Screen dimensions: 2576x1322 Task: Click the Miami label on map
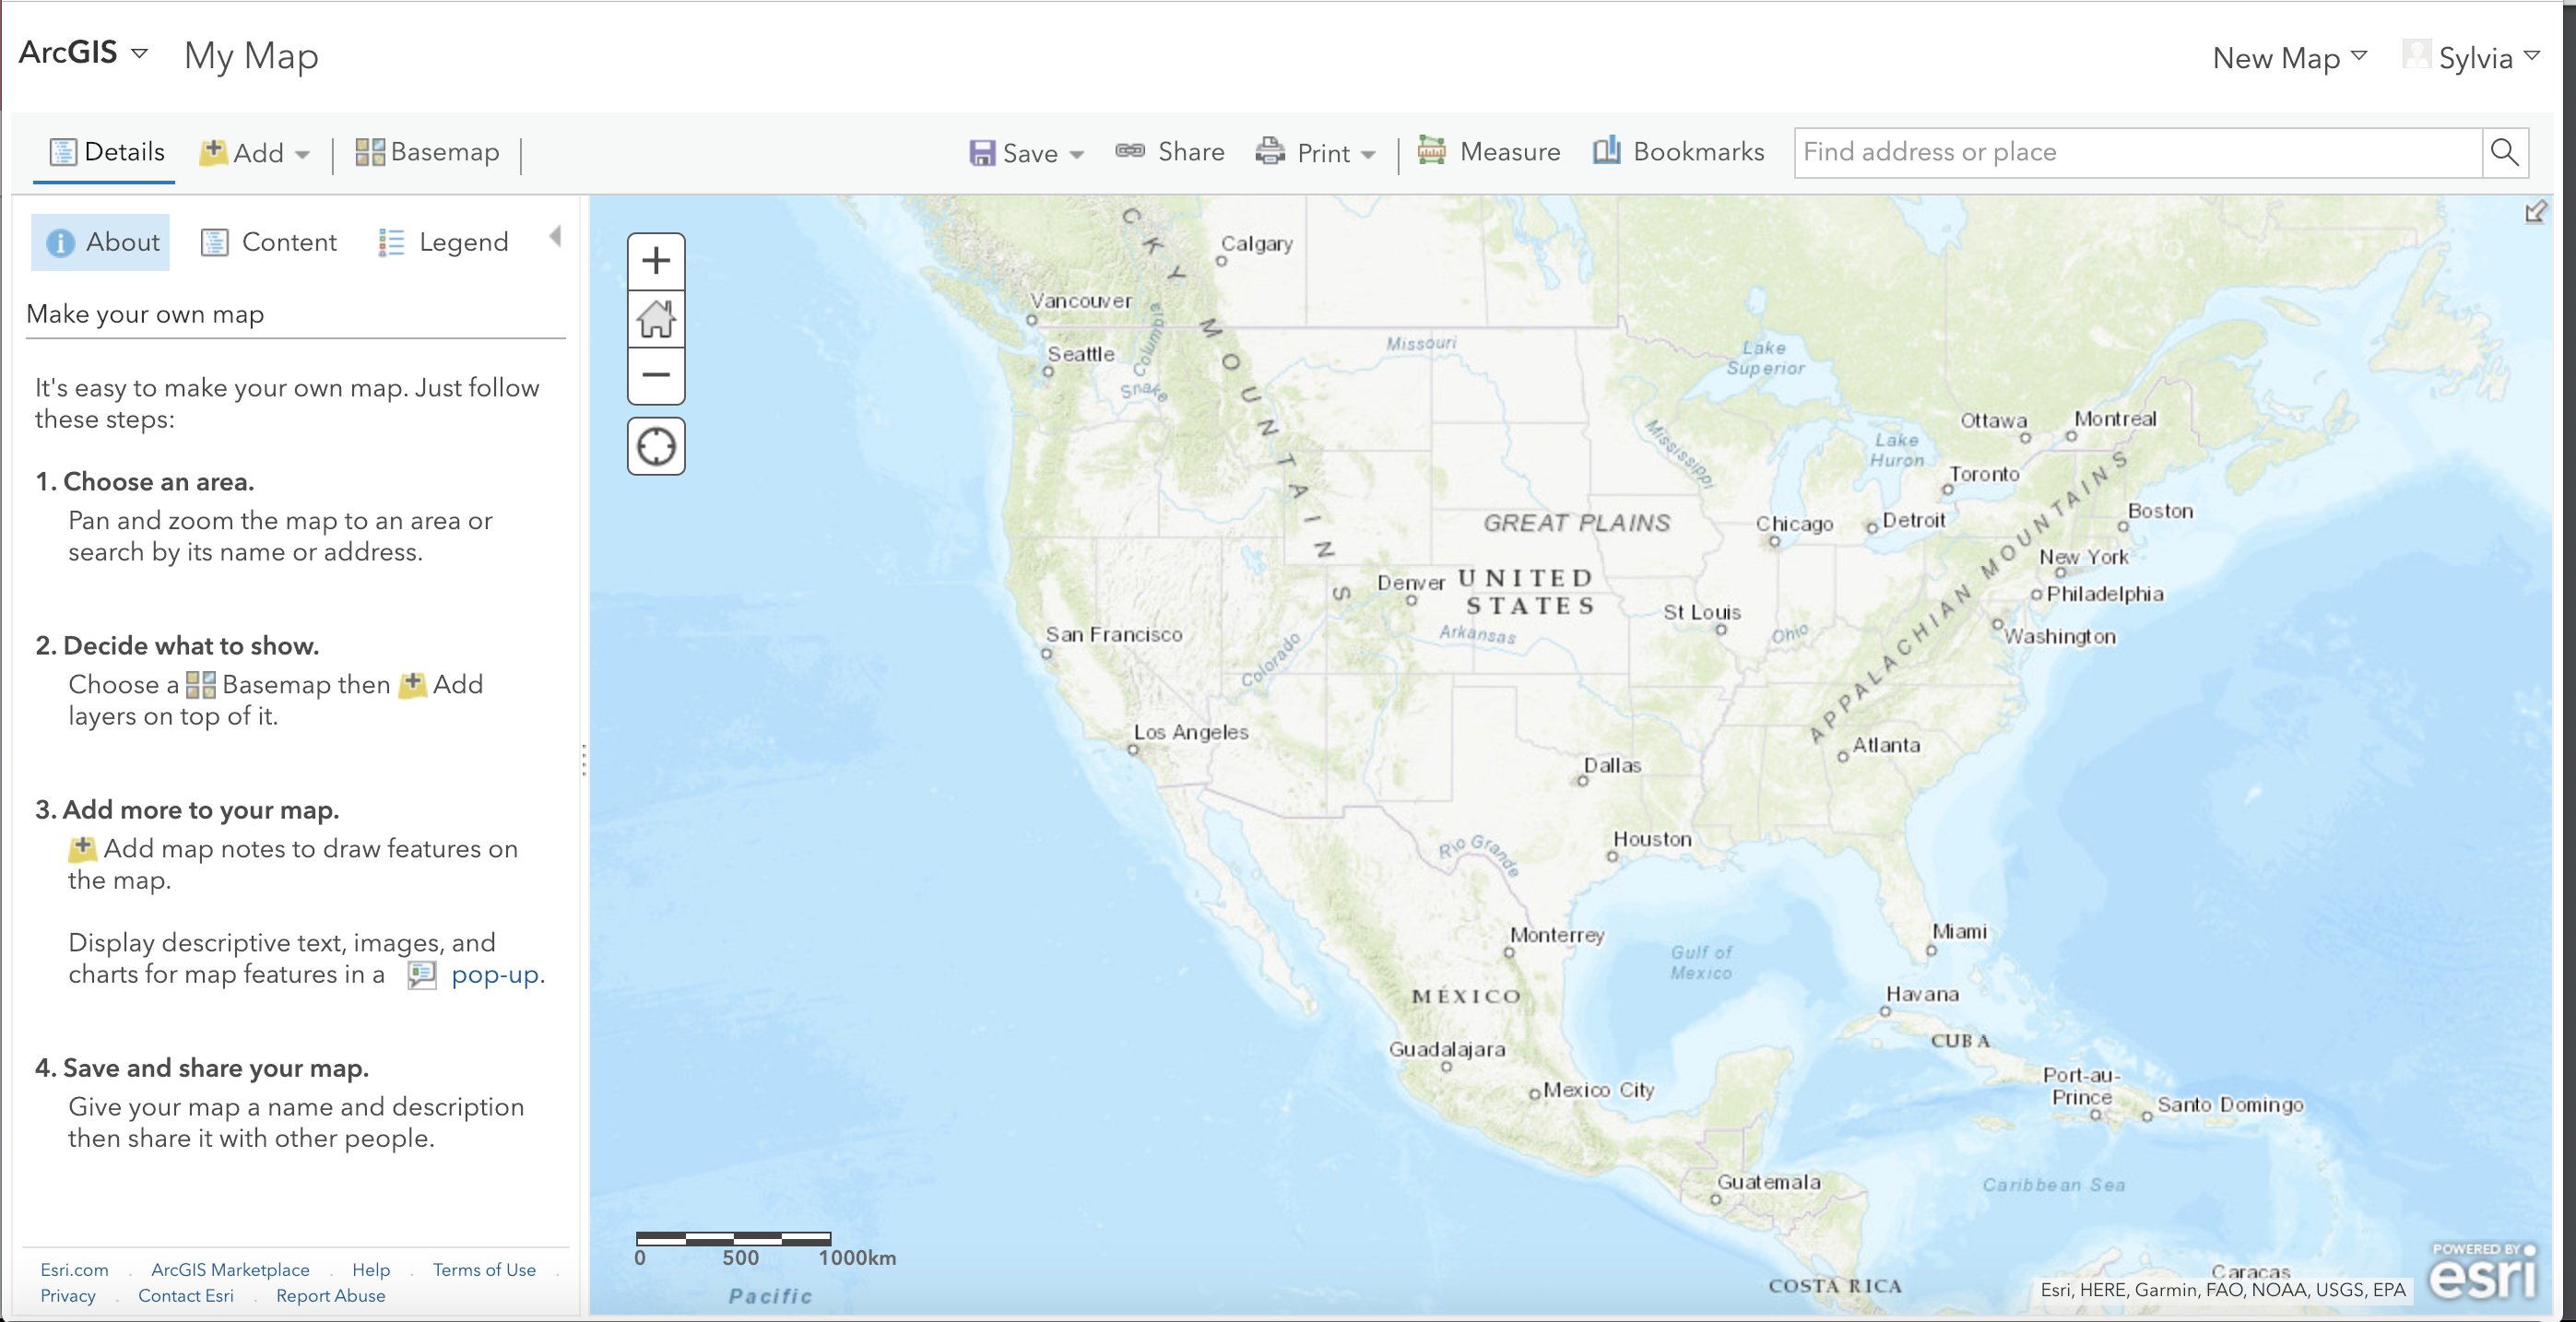coord(1959,932)
